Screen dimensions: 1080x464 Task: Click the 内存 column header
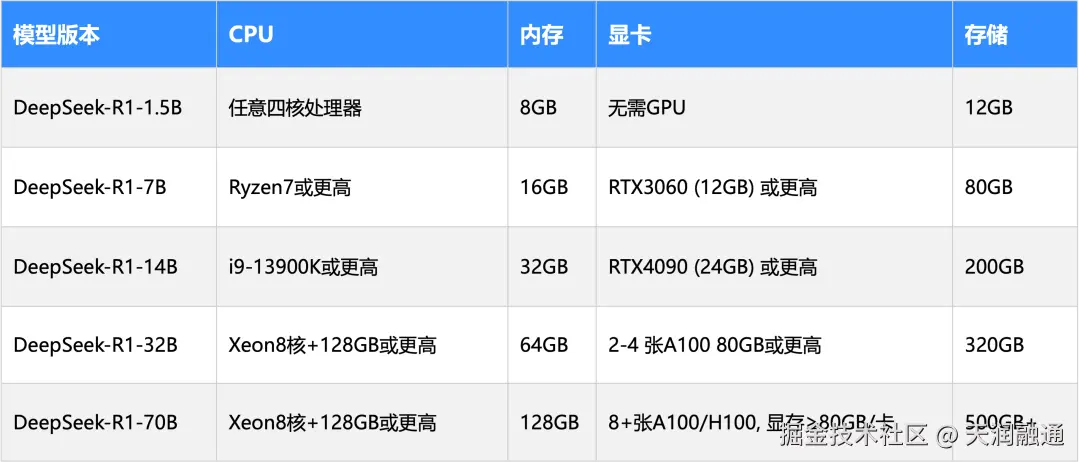[552, 34]
